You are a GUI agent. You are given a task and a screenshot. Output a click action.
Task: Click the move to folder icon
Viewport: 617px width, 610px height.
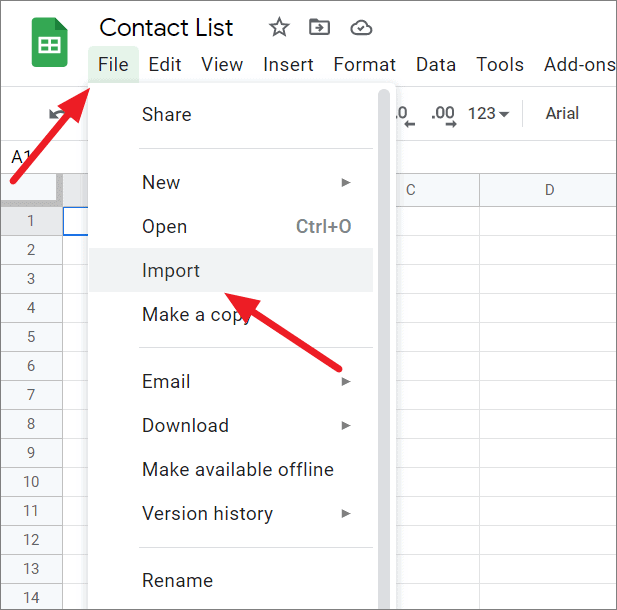(320, 27)
